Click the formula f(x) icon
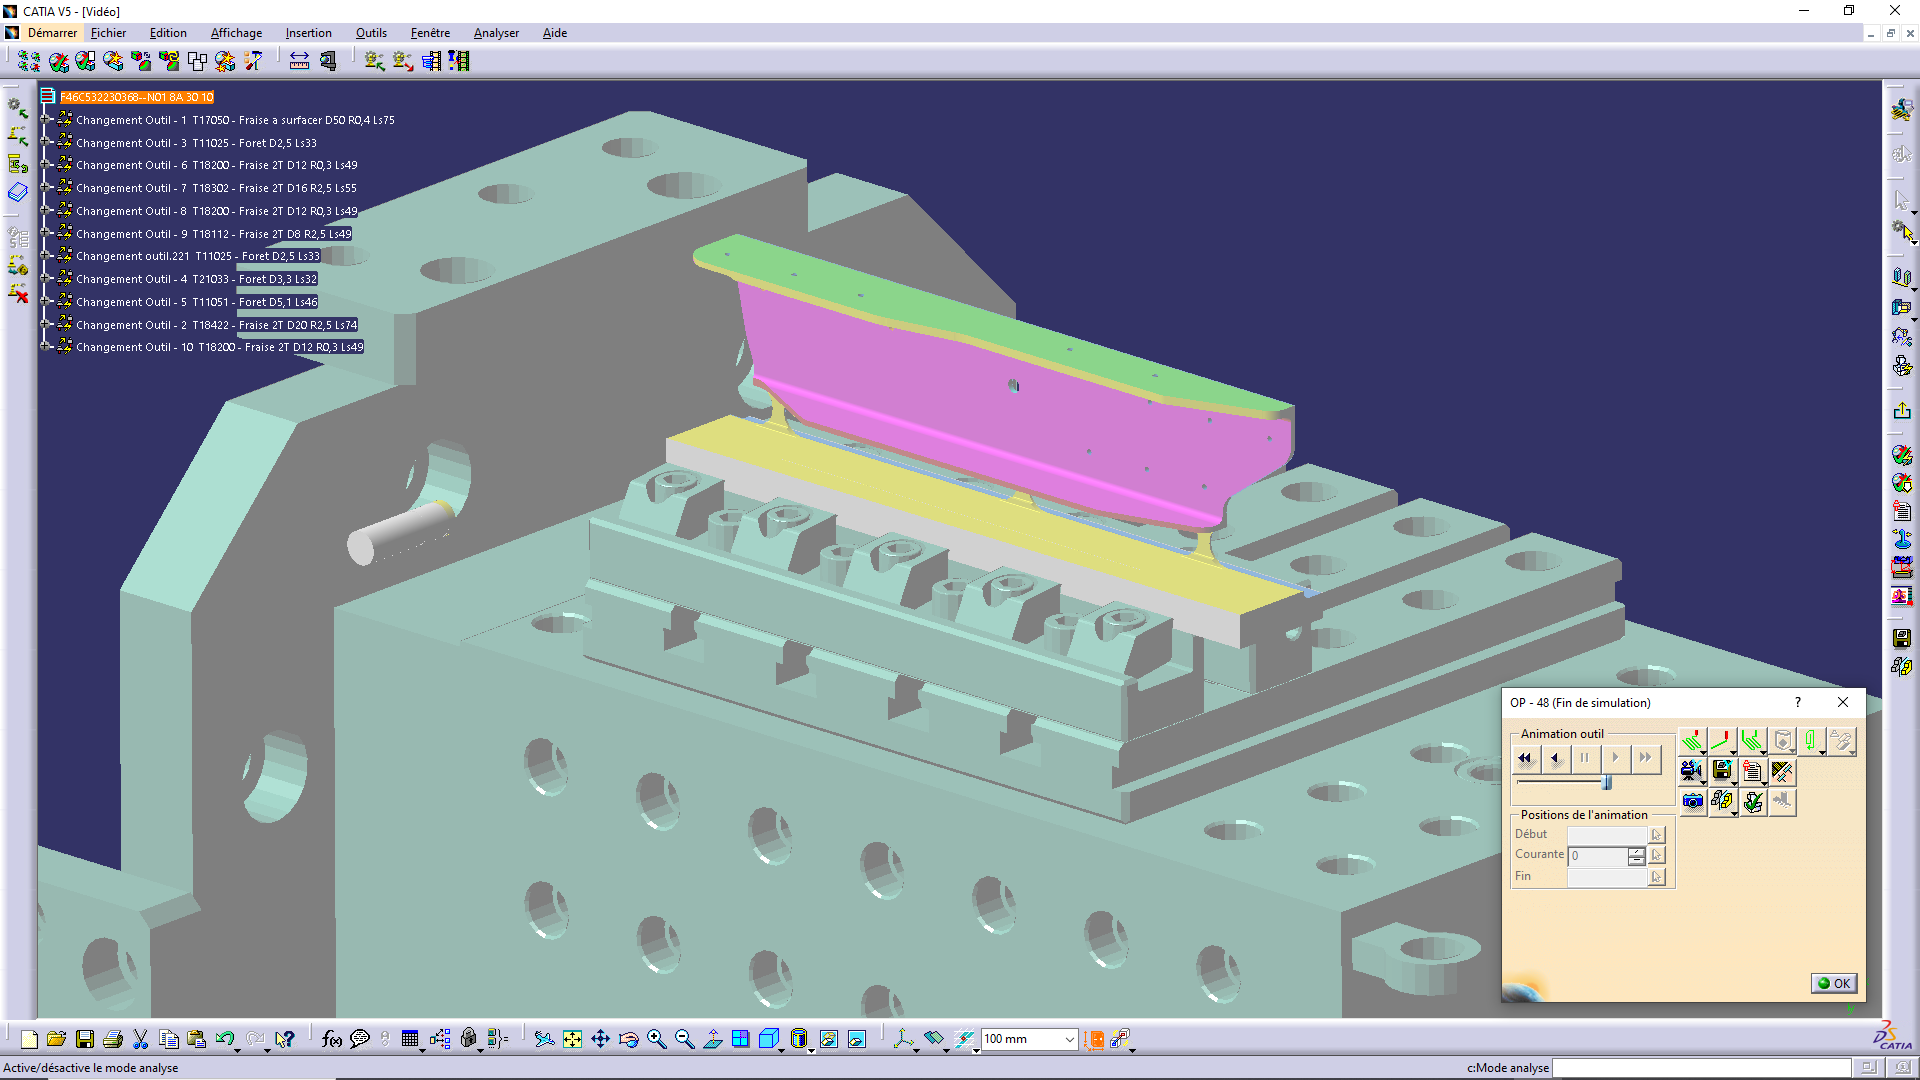1920x1080 pixels. 331,1039
